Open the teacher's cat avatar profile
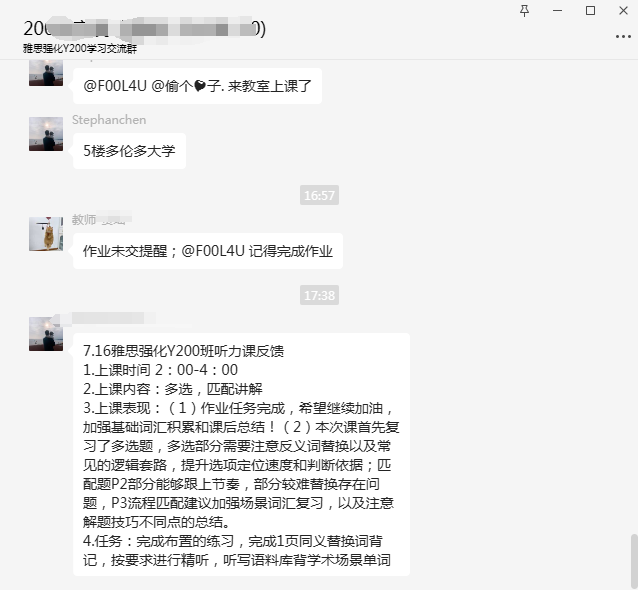 [x=46, y=234]
